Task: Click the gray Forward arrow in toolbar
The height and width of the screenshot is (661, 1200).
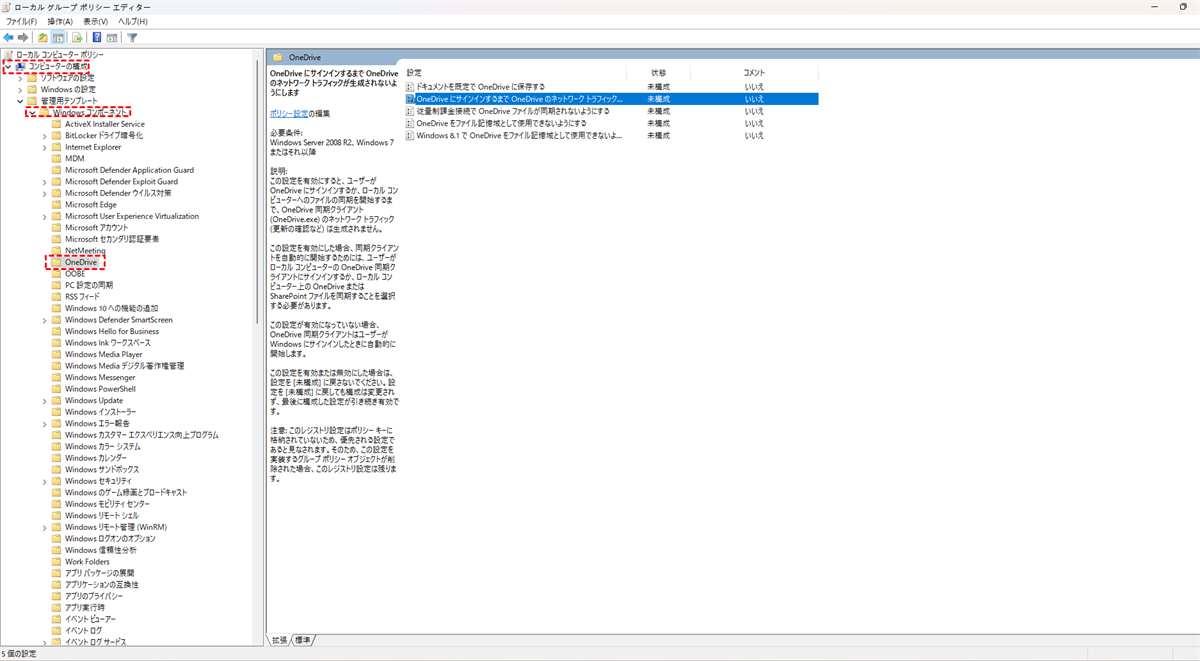Action: [24, 37]
